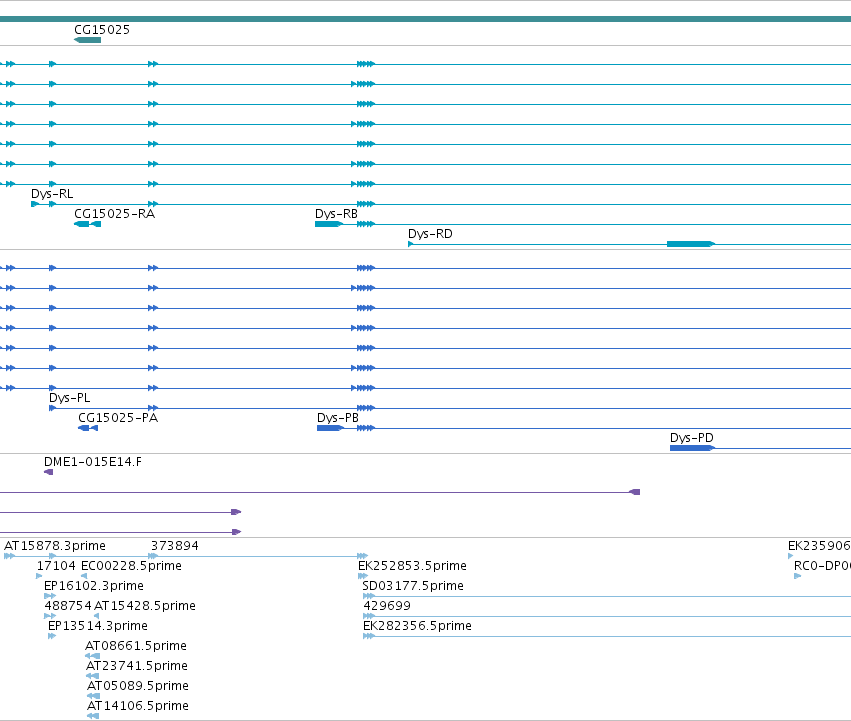Click the wide teal gene bar at top
The height and width of the screenshot is (721, 851).
[426, 19]
